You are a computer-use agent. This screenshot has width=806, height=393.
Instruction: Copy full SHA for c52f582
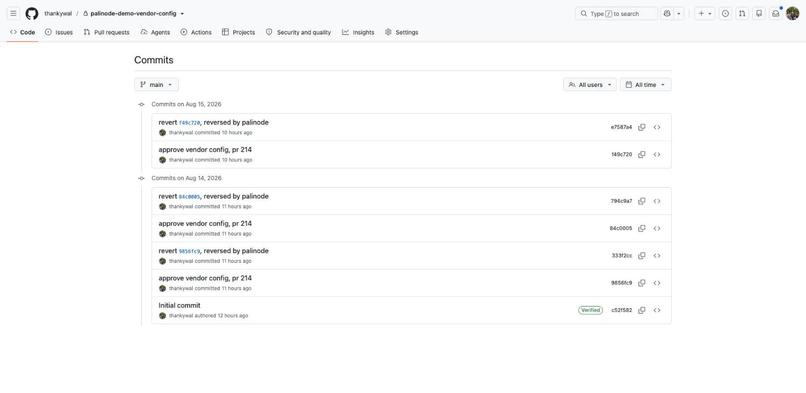click(642, 310)
